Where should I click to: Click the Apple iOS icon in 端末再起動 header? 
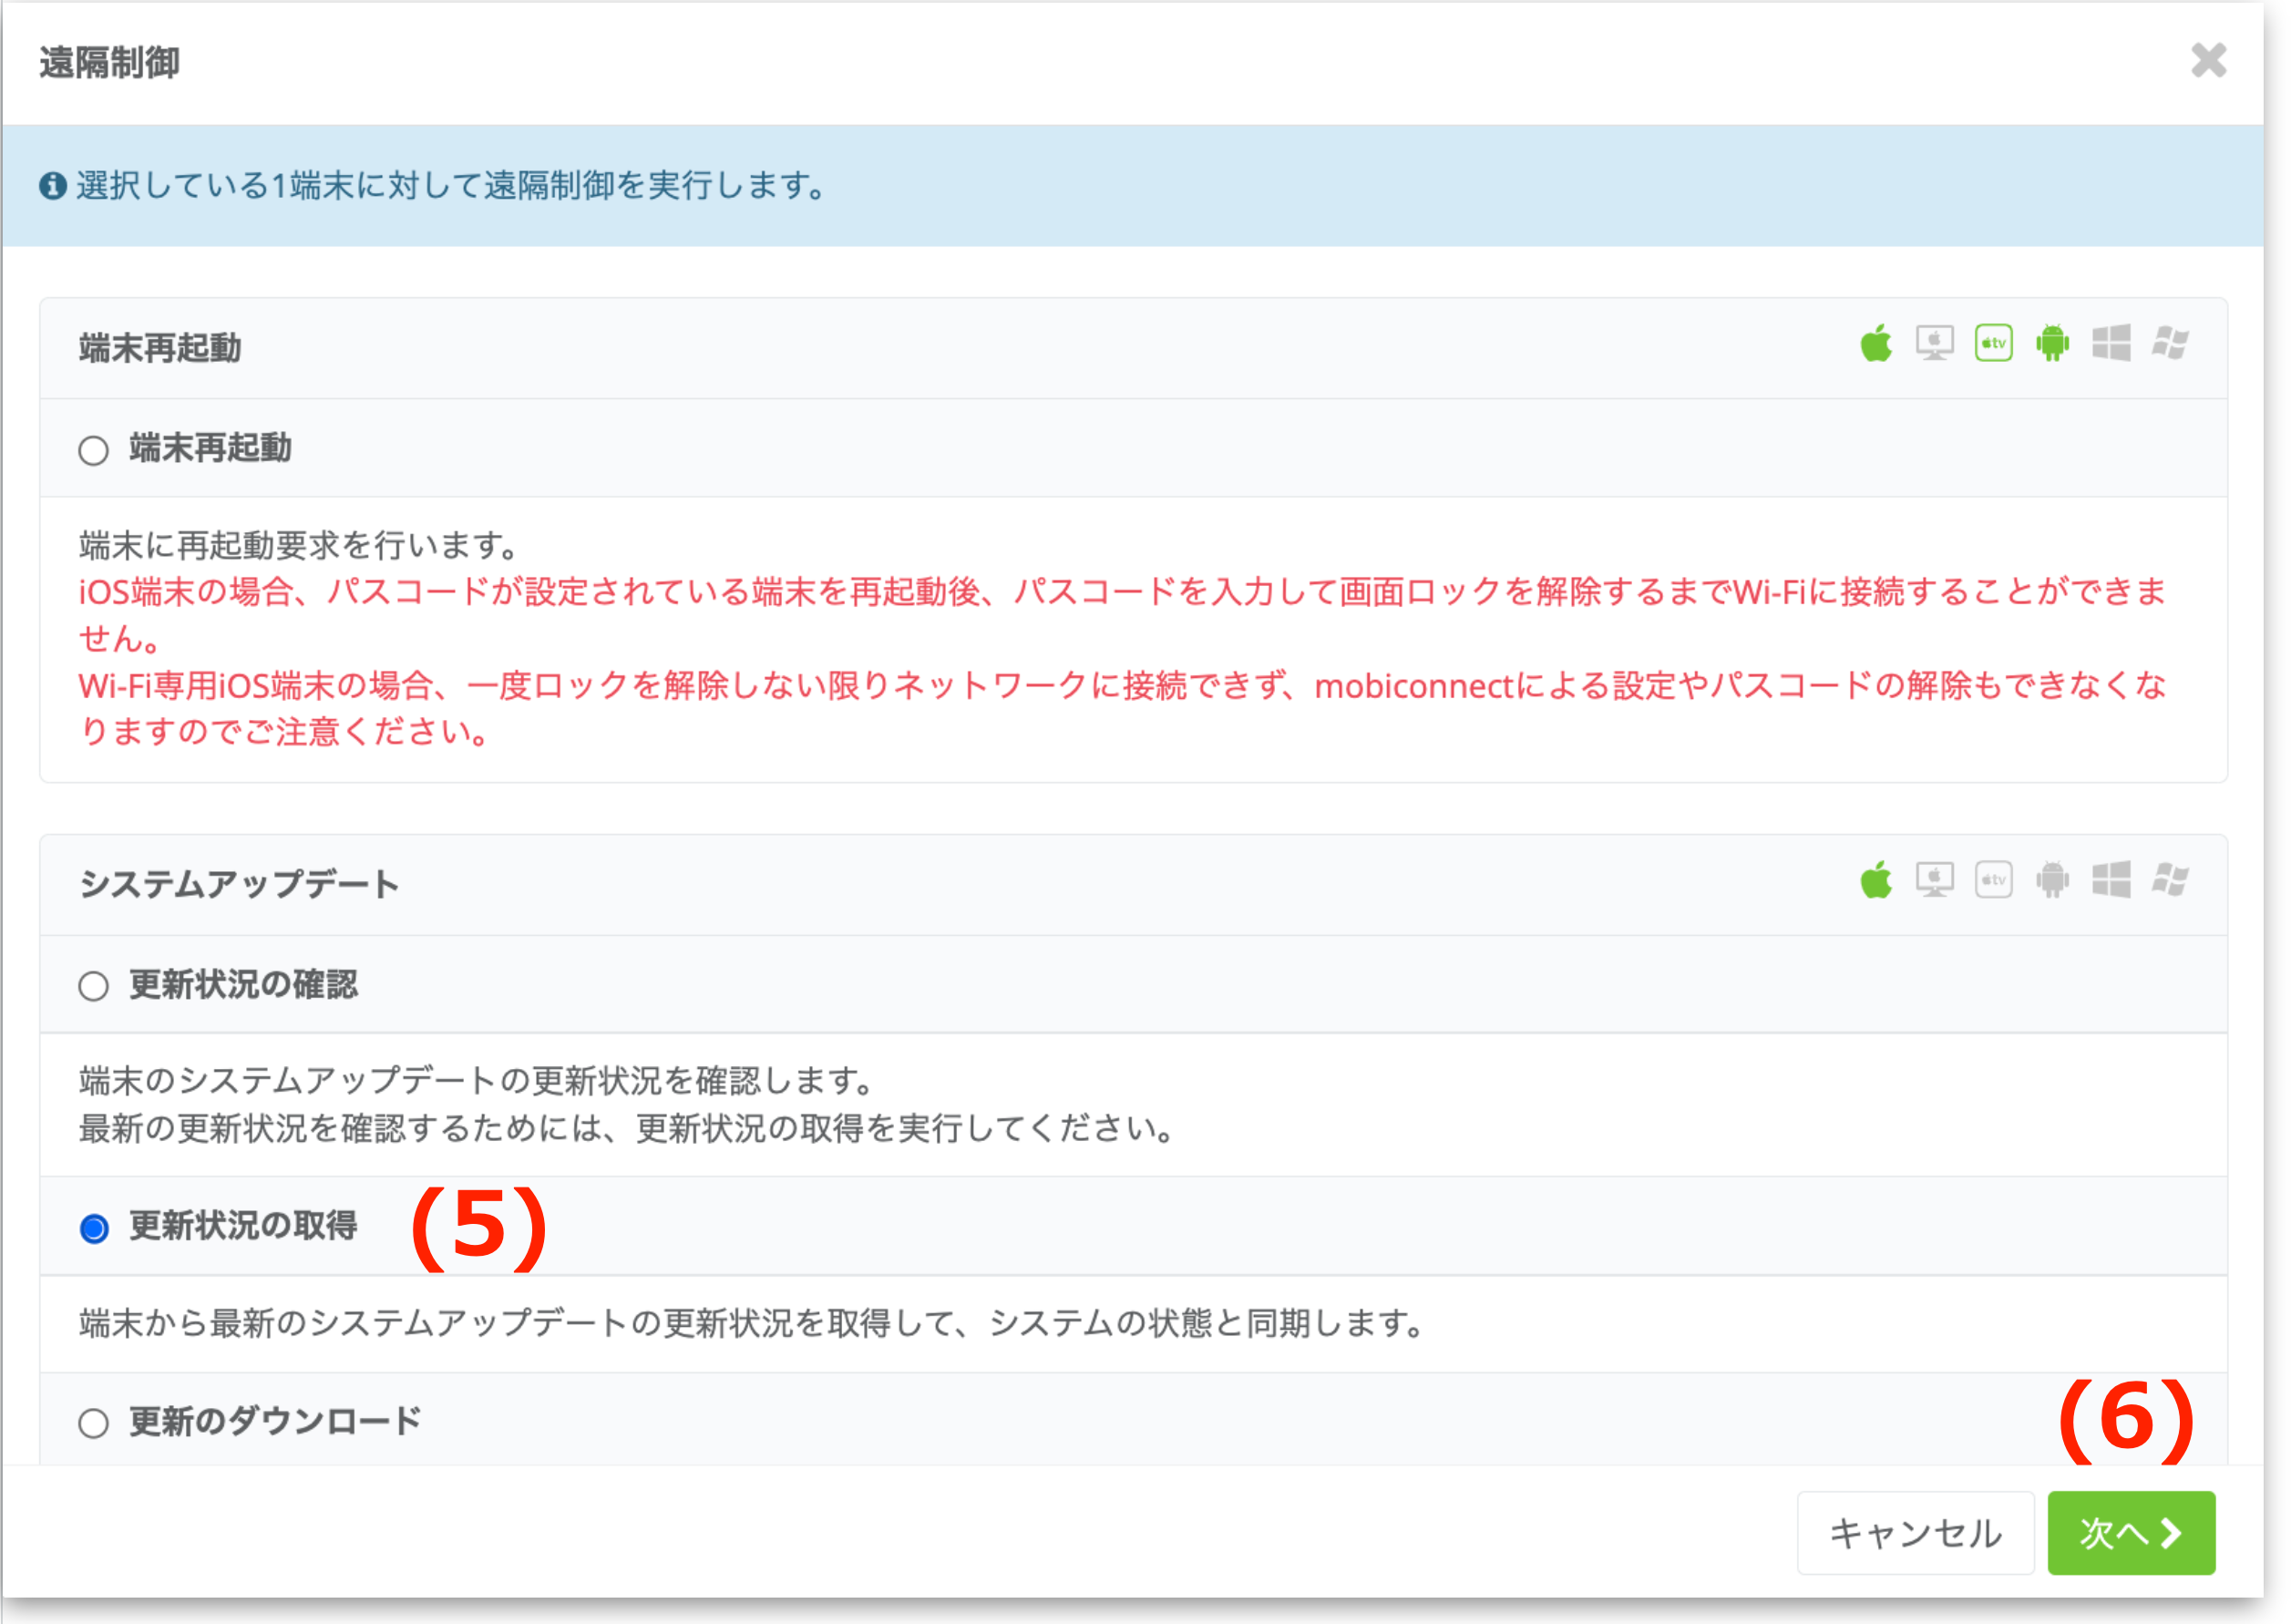1876,343
